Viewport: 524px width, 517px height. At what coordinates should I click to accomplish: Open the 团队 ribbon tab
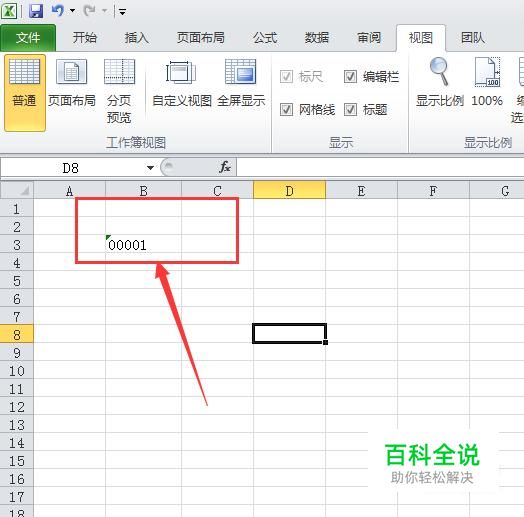(x=473, y=37)
